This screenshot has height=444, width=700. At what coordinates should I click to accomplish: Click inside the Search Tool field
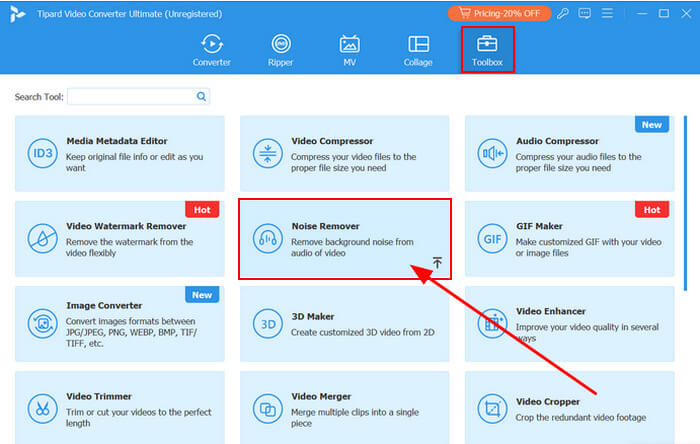pos(130,97)
